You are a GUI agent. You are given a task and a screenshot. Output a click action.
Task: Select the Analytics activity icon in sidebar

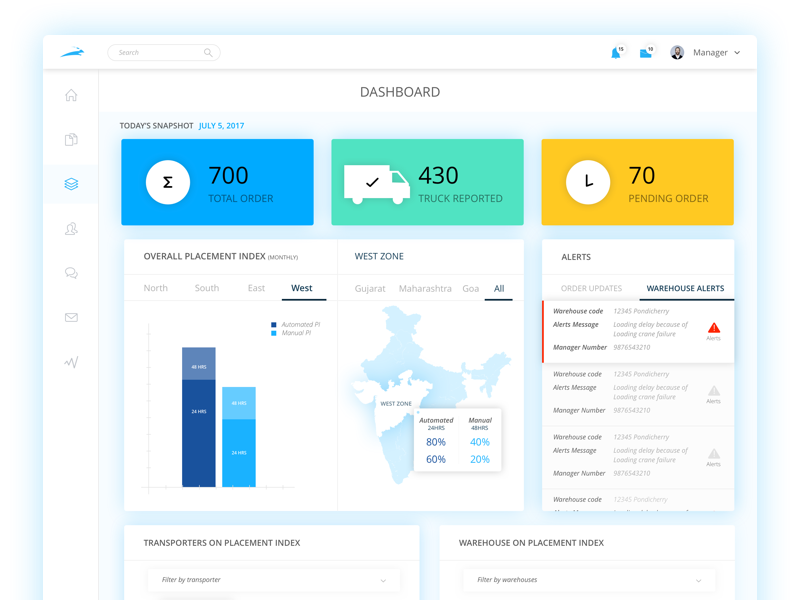tap(70, 361)
